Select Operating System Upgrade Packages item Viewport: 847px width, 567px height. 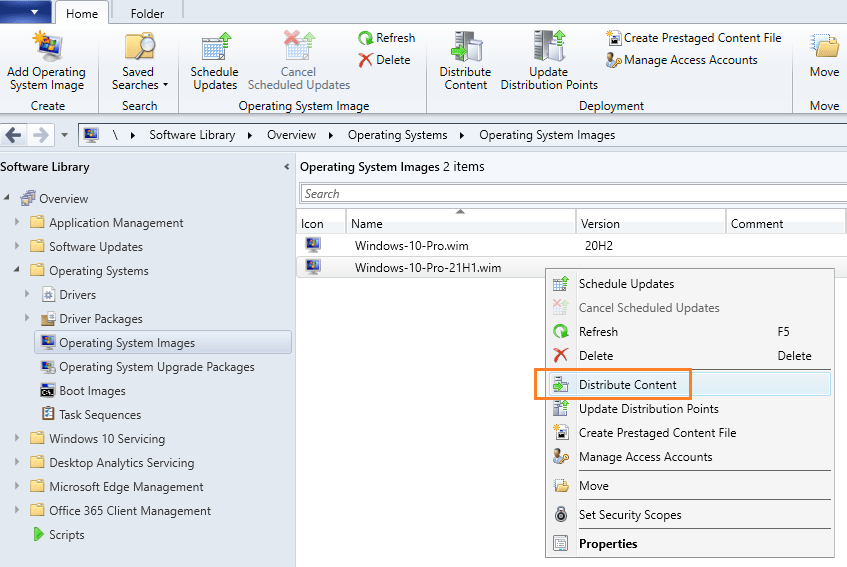[147, 367]
